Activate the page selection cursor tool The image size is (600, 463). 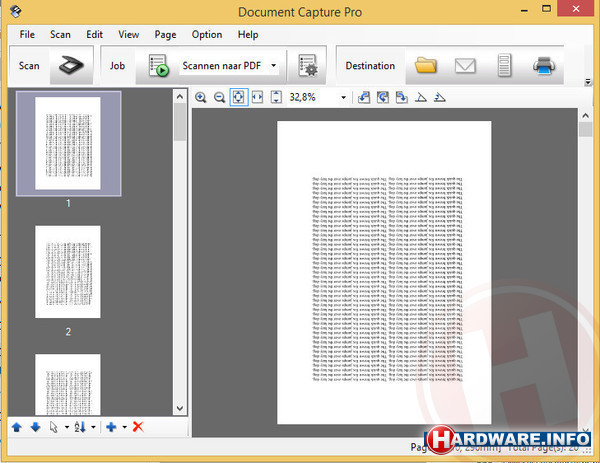pyautogui.click(x=54, y=427)
